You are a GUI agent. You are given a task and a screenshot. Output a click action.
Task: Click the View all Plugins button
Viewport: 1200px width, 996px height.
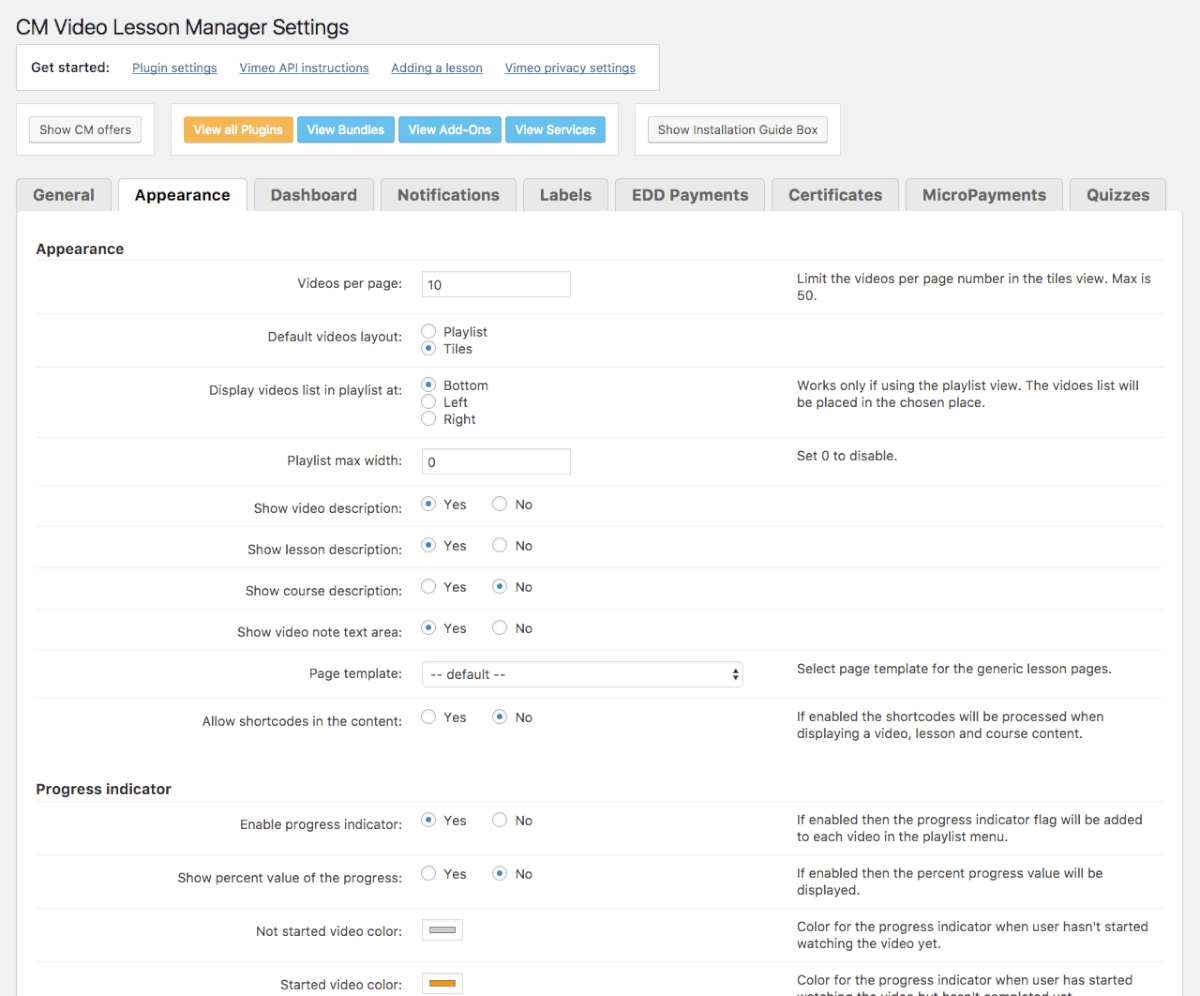(x=238, y=130)
